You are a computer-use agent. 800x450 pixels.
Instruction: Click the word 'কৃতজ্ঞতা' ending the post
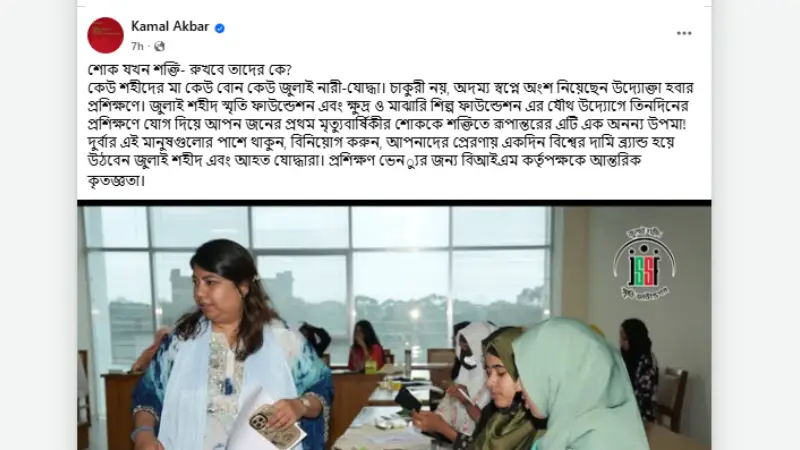point(116,180)
